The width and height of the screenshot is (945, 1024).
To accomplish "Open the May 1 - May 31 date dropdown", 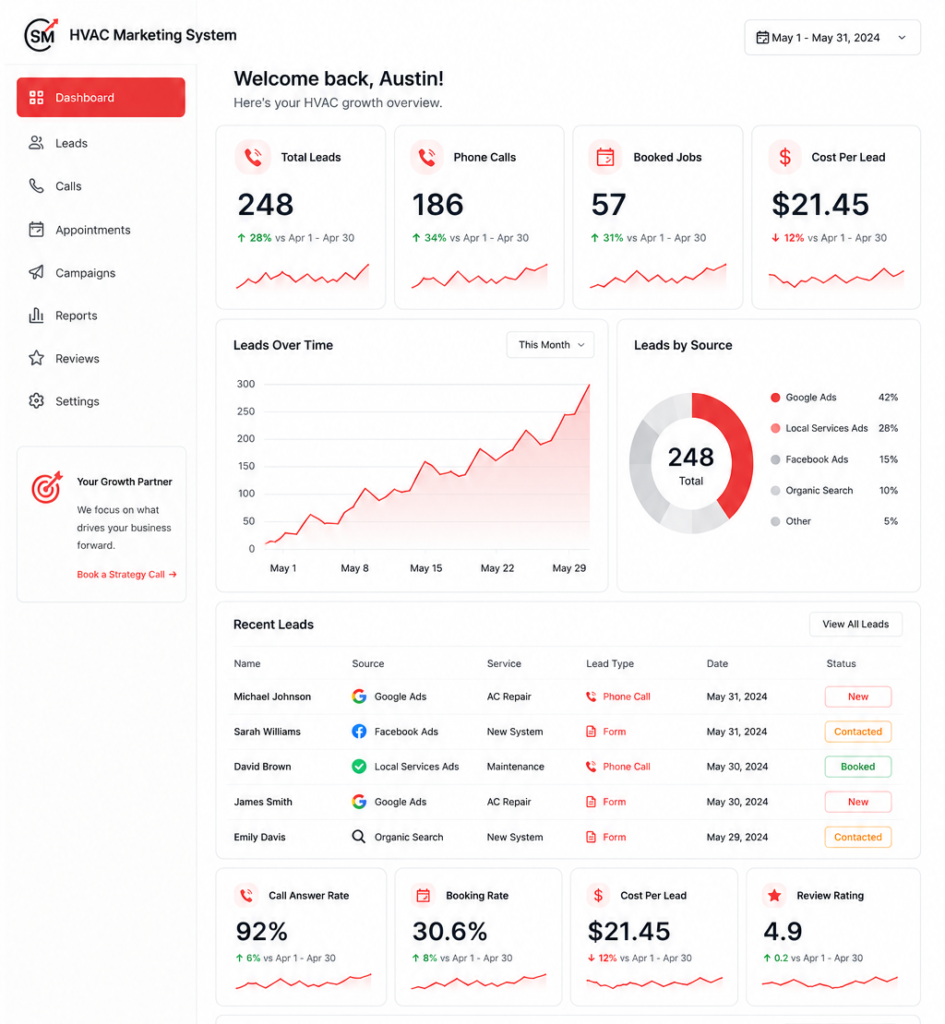I will tap(832, 37).
